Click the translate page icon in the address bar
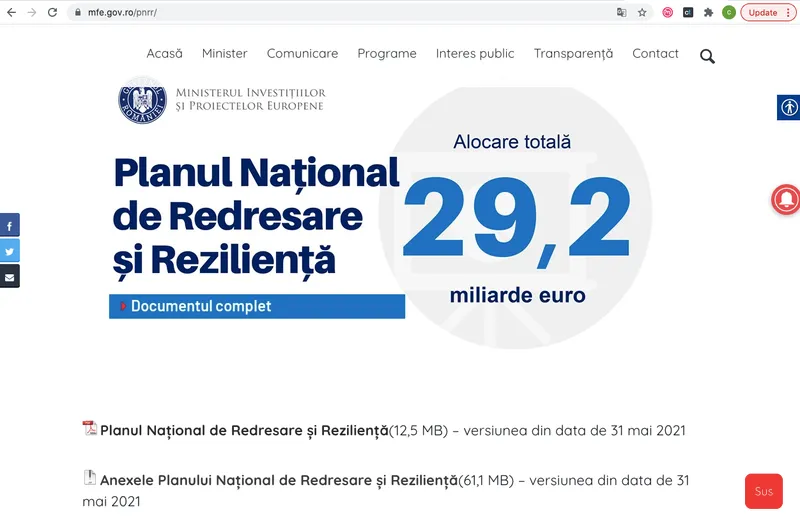 (621, 13)
